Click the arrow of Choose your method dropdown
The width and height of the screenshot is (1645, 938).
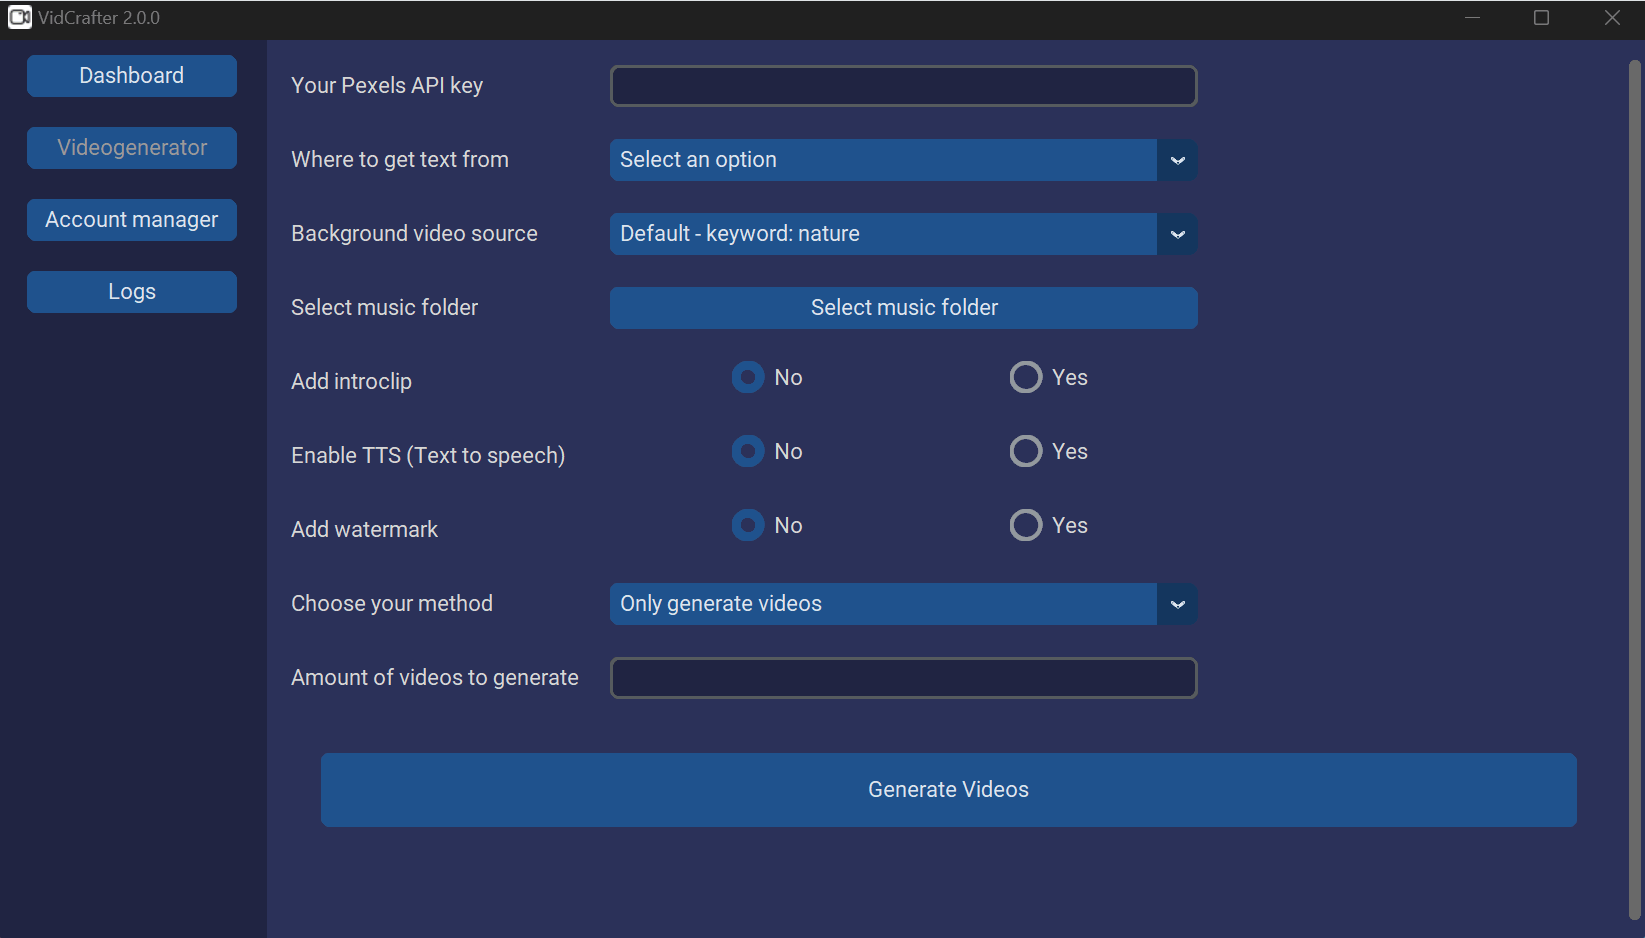(1177, 604)
